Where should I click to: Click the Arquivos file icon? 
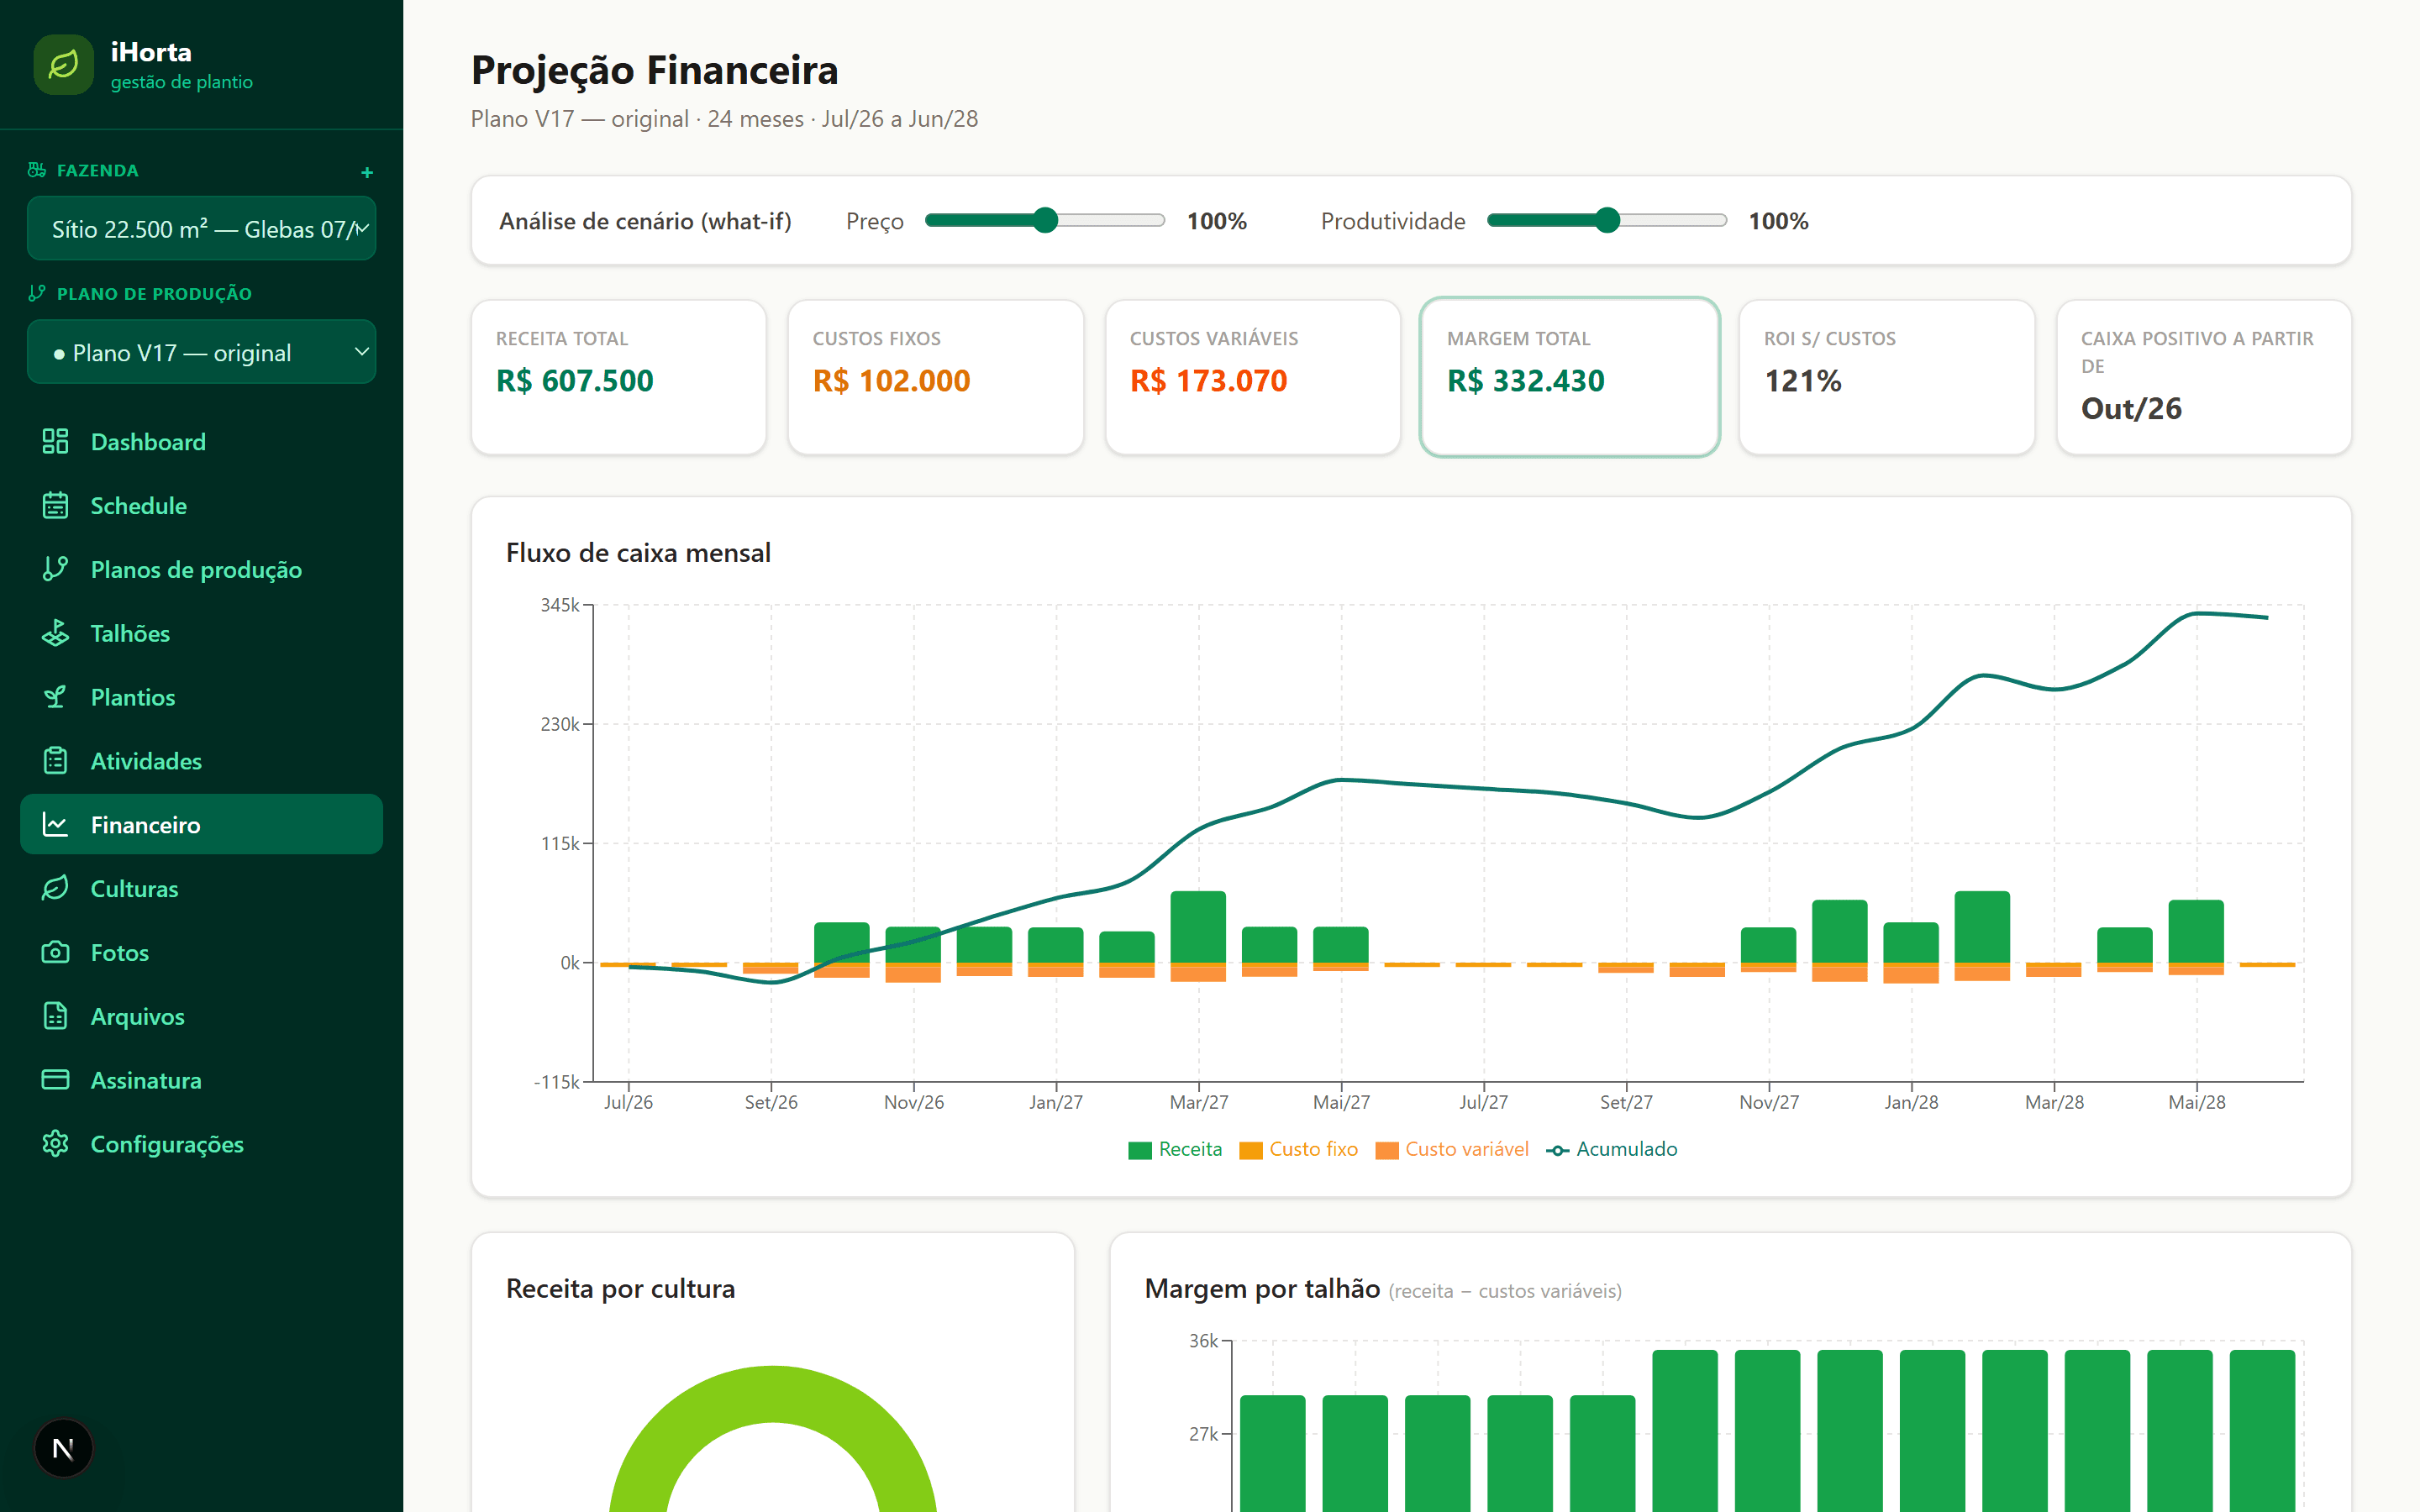coord(55,1016)
